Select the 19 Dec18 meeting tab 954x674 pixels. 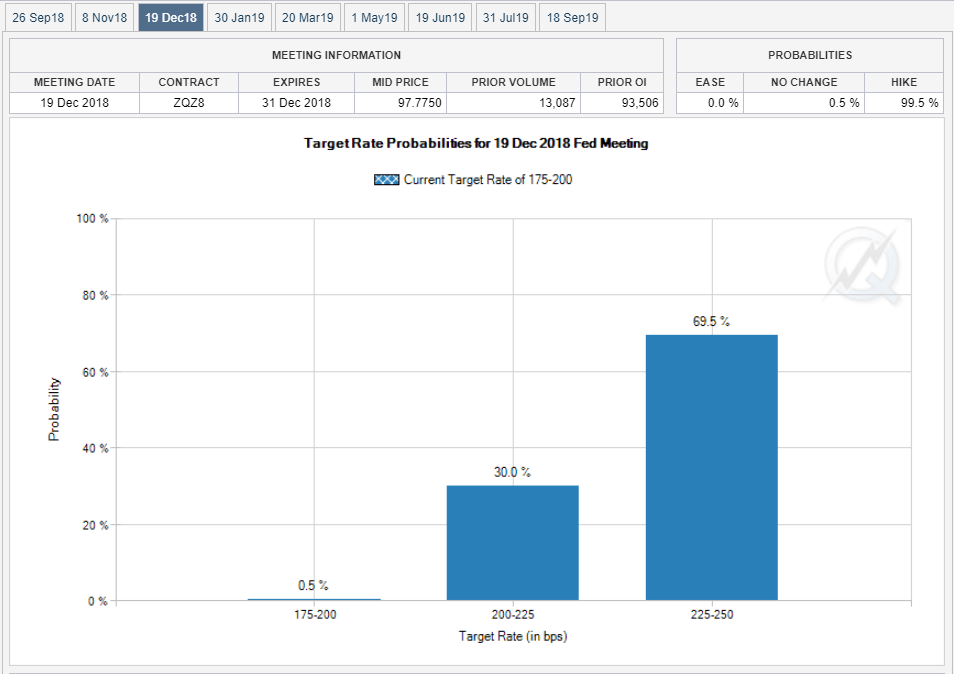(171, 18)
